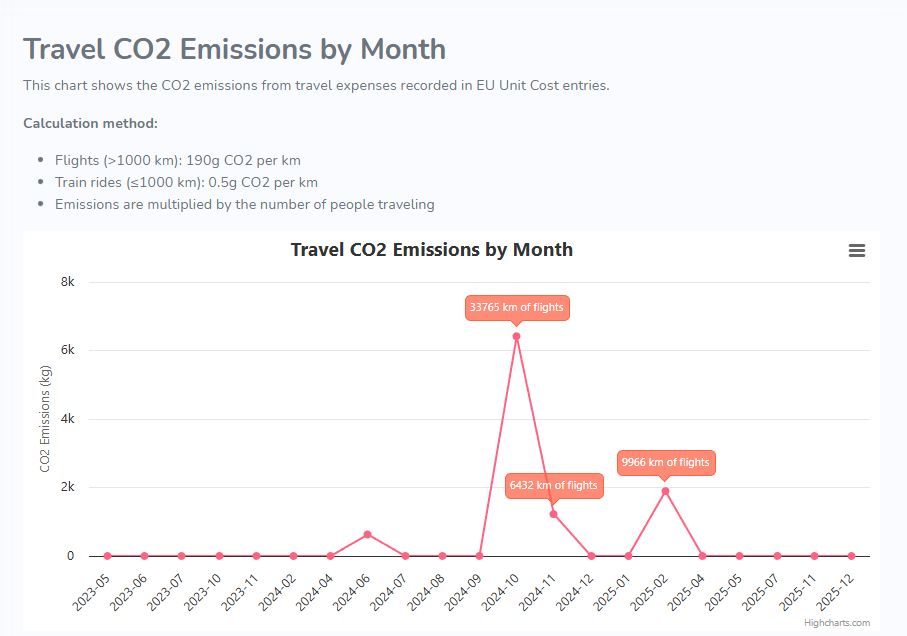Click the 2023-05 data point on the line
This screenshot has height=636, width=907.
click(x=107, y=556)
